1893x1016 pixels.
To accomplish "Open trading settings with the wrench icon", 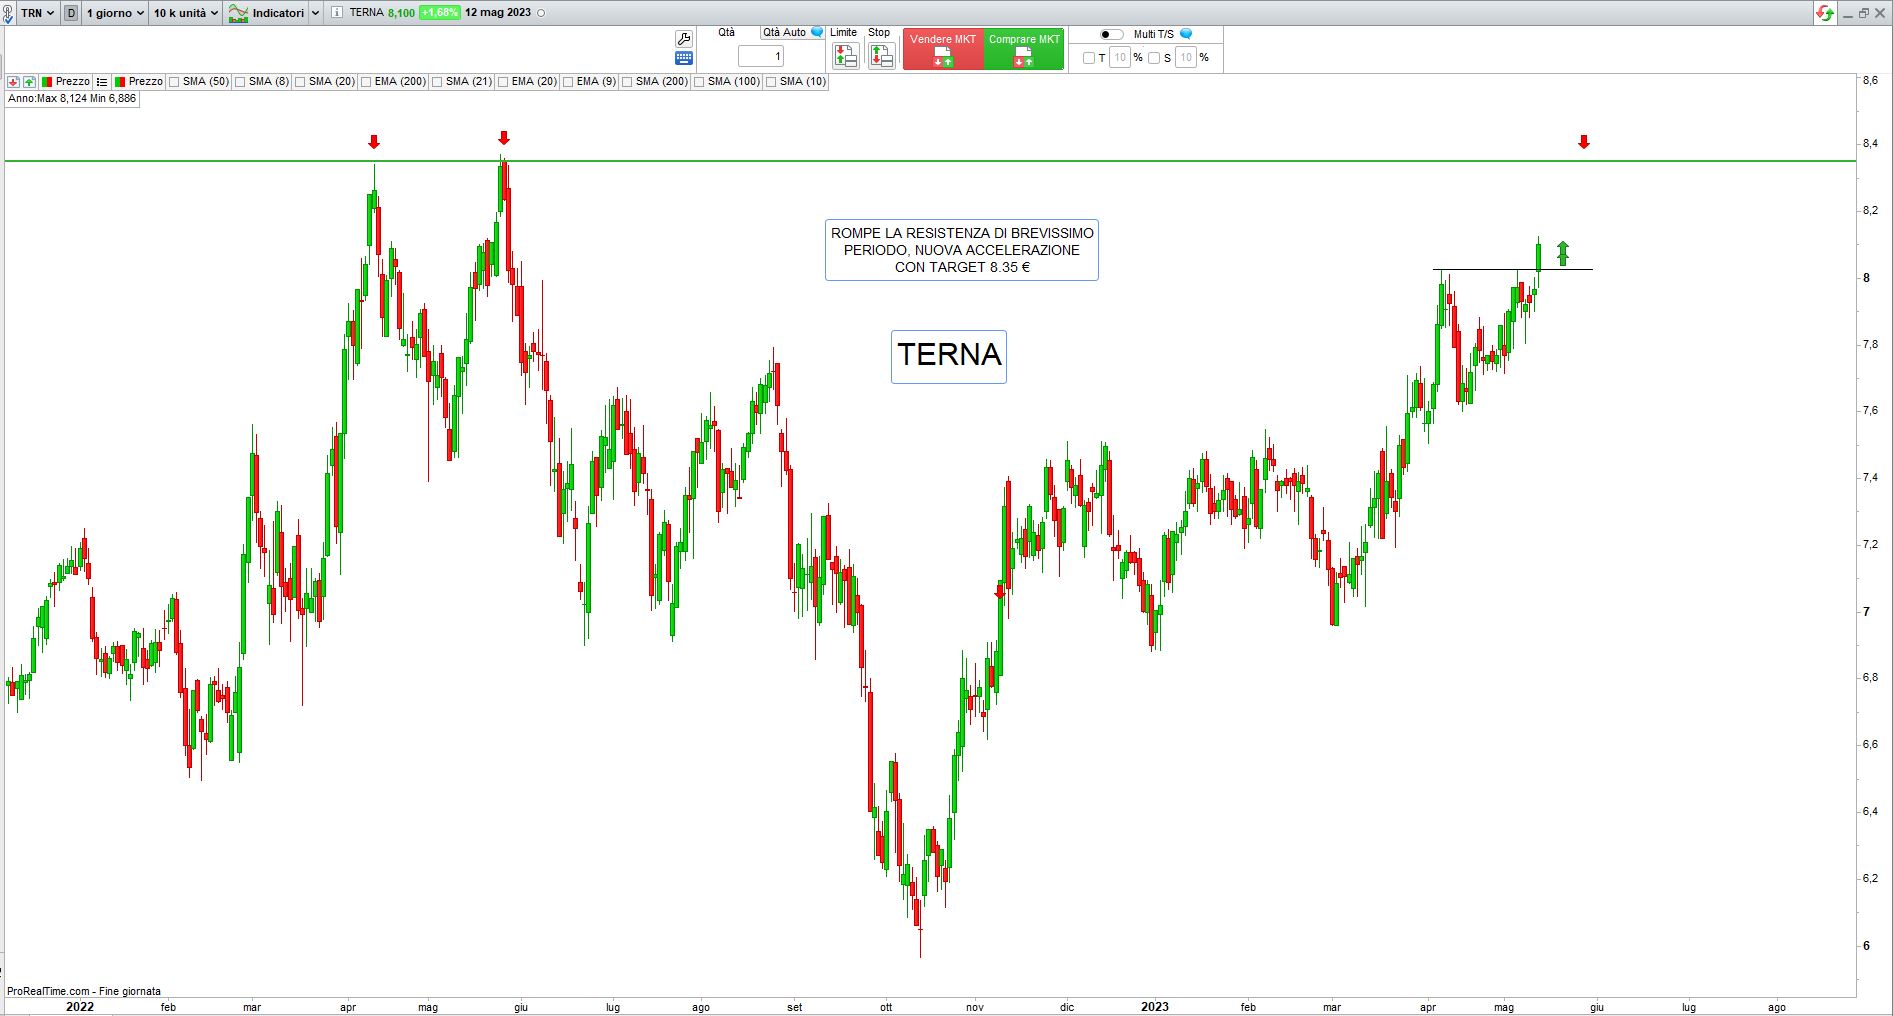I will 684,39.
